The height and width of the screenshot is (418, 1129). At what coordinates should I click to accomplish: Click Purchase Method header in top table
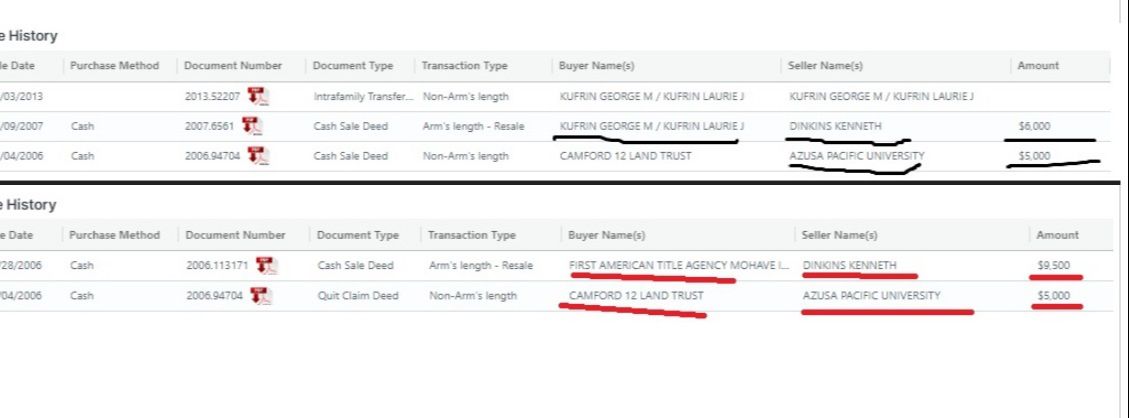(115, 66)
